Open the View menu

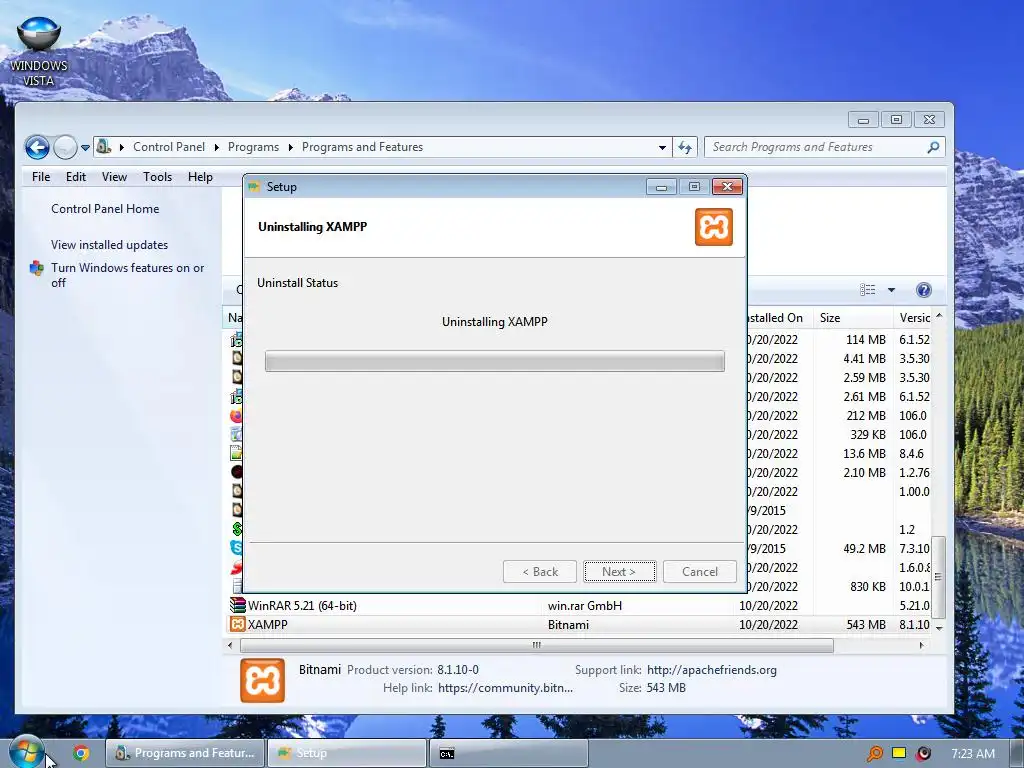coord(114,177)
